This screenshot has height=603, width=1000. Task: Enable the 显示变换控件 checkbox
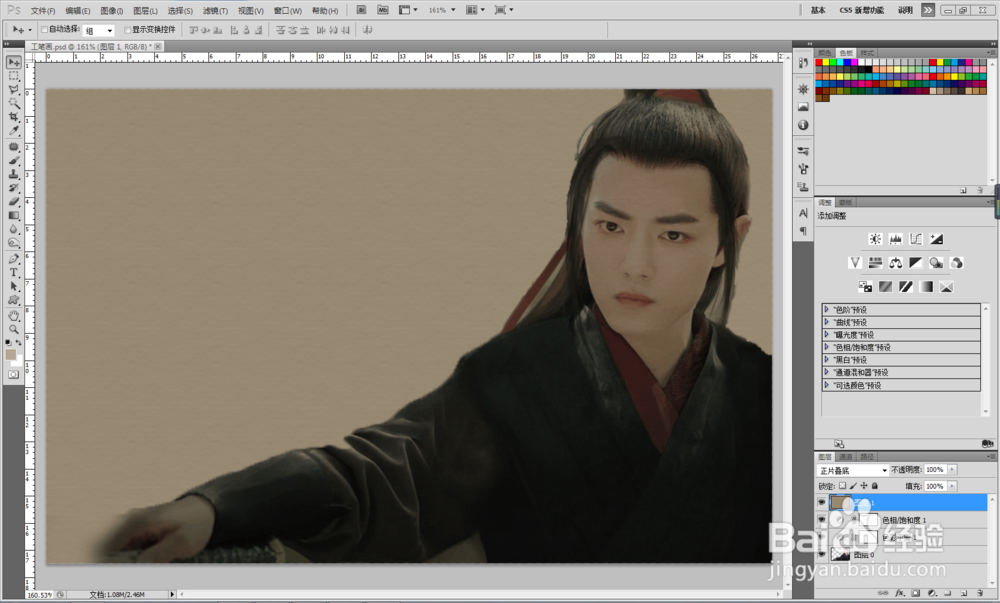(x=128, y=29)
